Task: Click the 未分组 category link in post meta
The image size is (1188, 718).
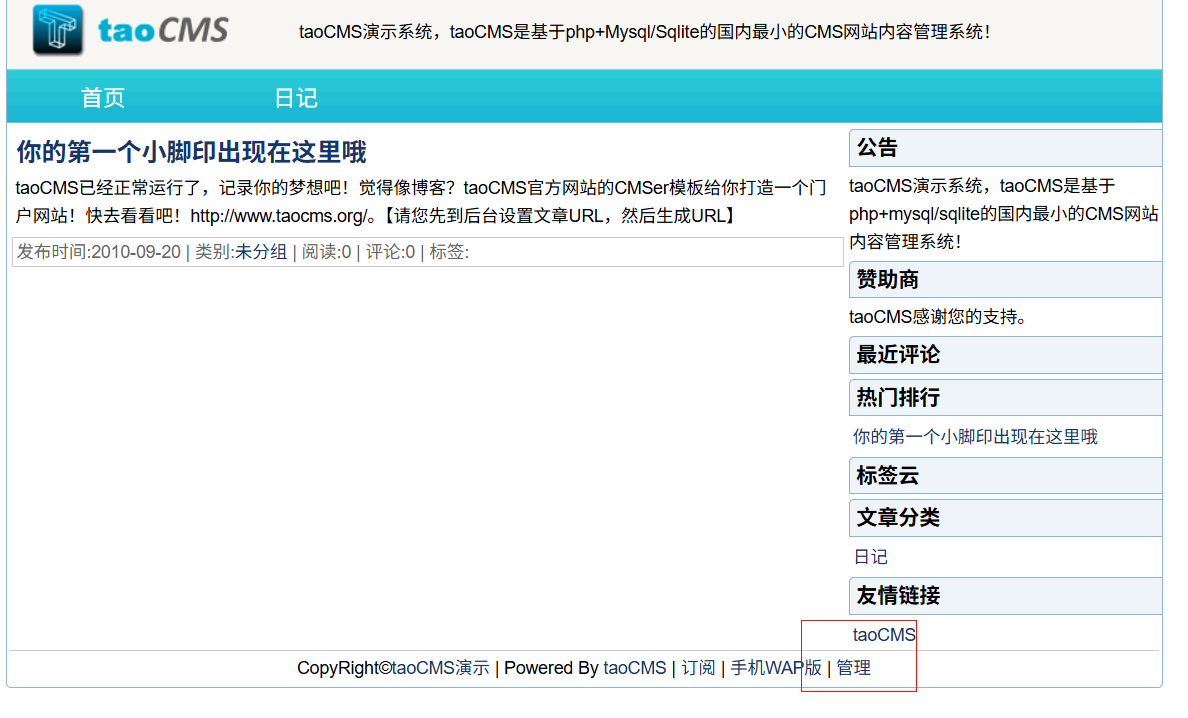Action: (261, 252)
